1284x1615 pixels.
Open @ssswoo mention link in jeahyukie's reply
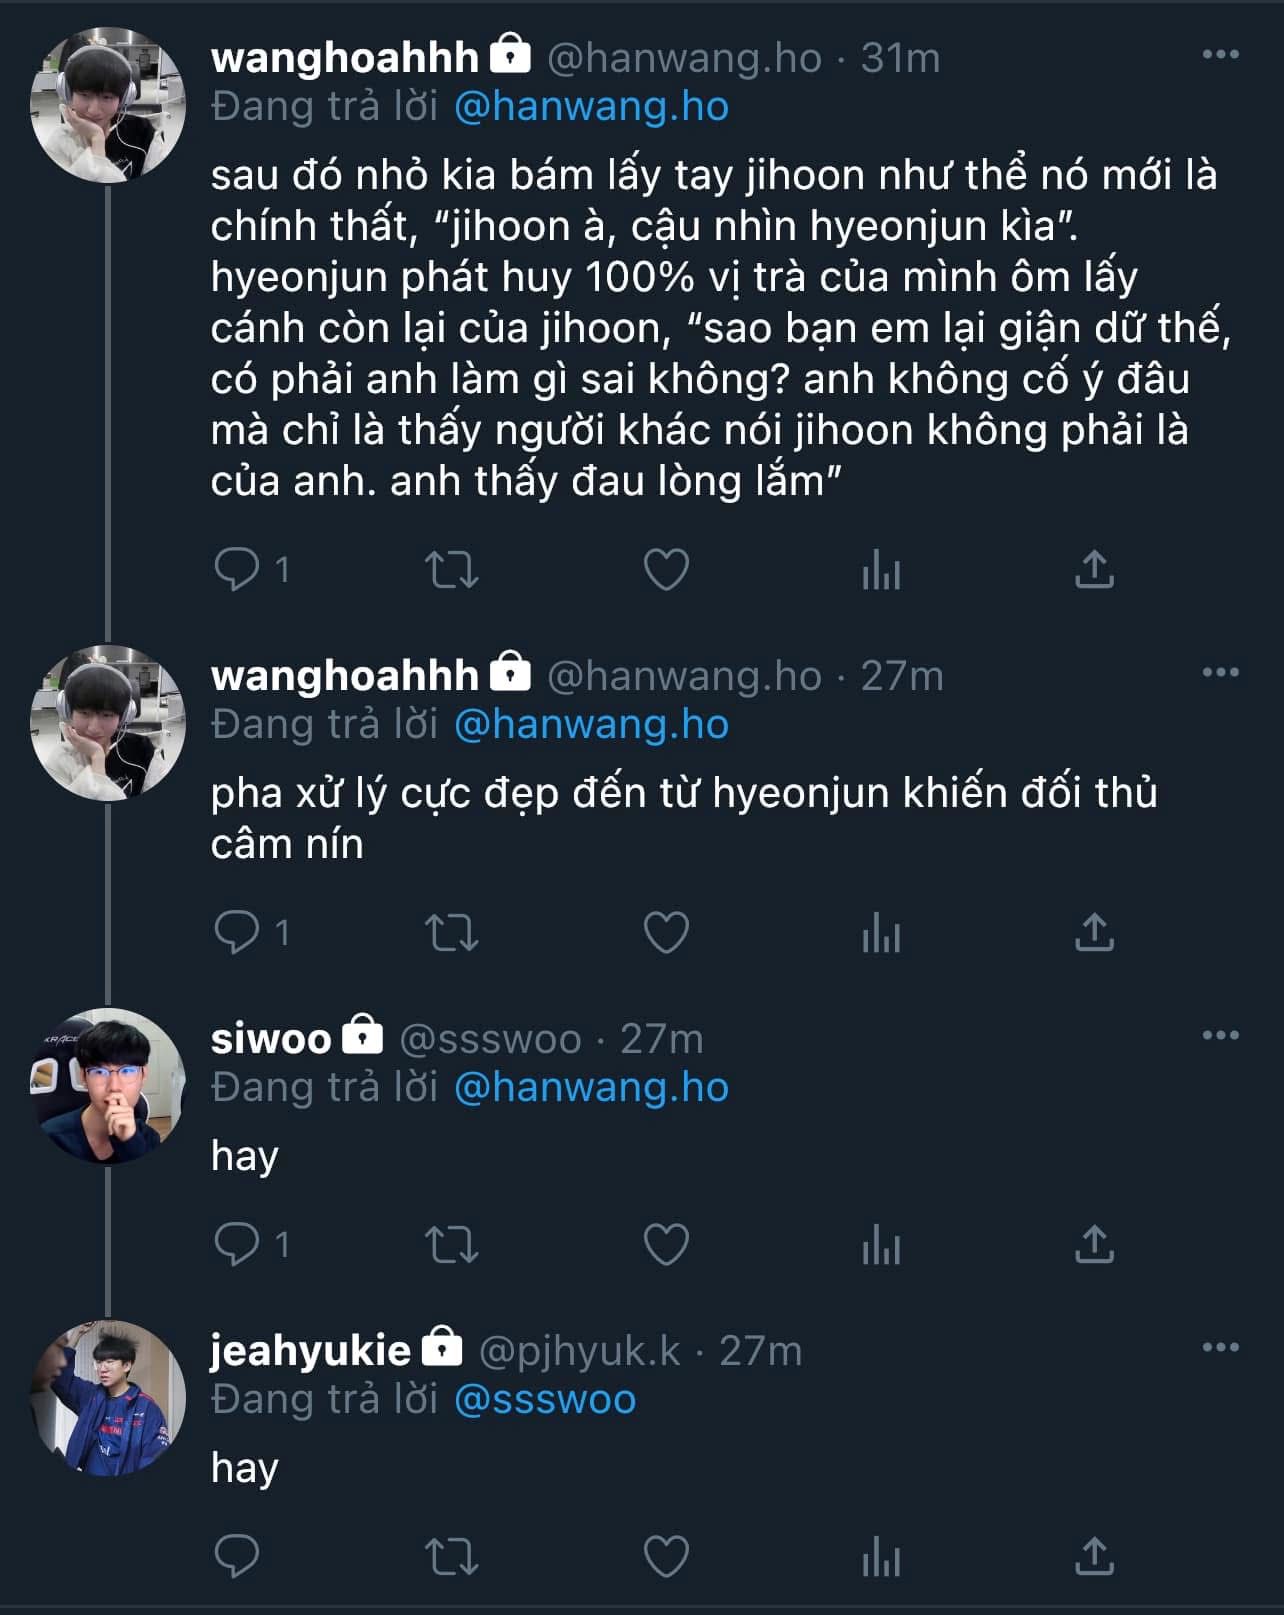pyautogui.click(x=545, y=1399)
